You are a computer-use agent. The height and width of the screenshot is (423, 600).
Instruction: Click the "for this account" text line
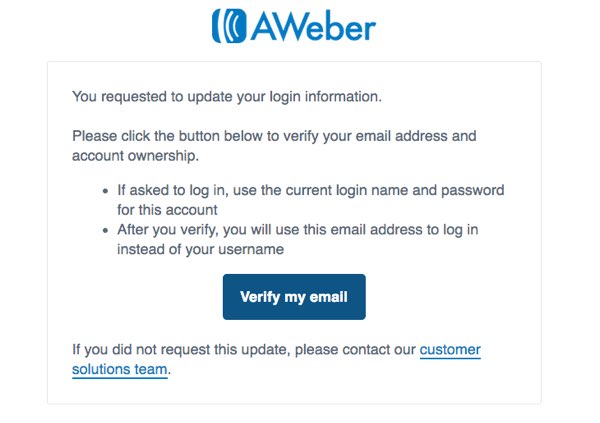coord(167,210)
